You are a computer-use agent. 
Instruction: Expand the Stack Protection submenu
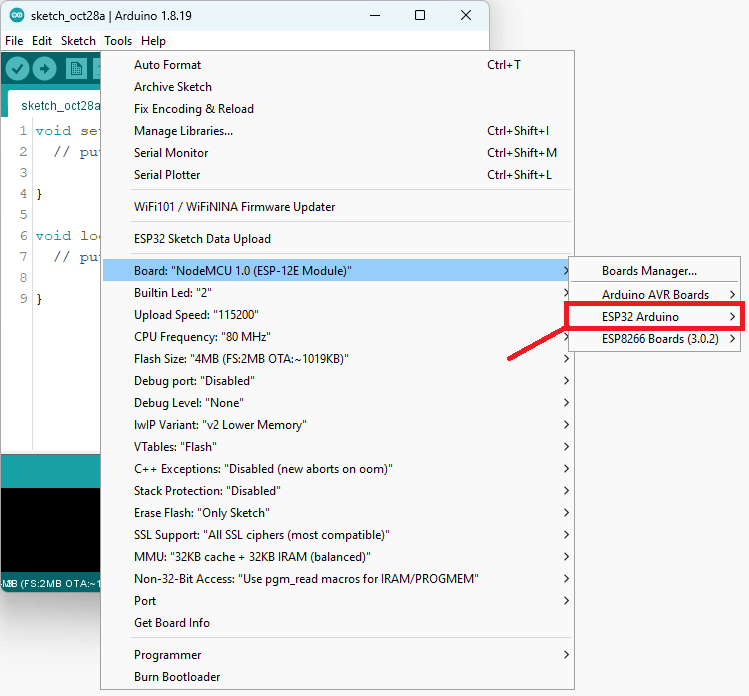coord(337,490)
